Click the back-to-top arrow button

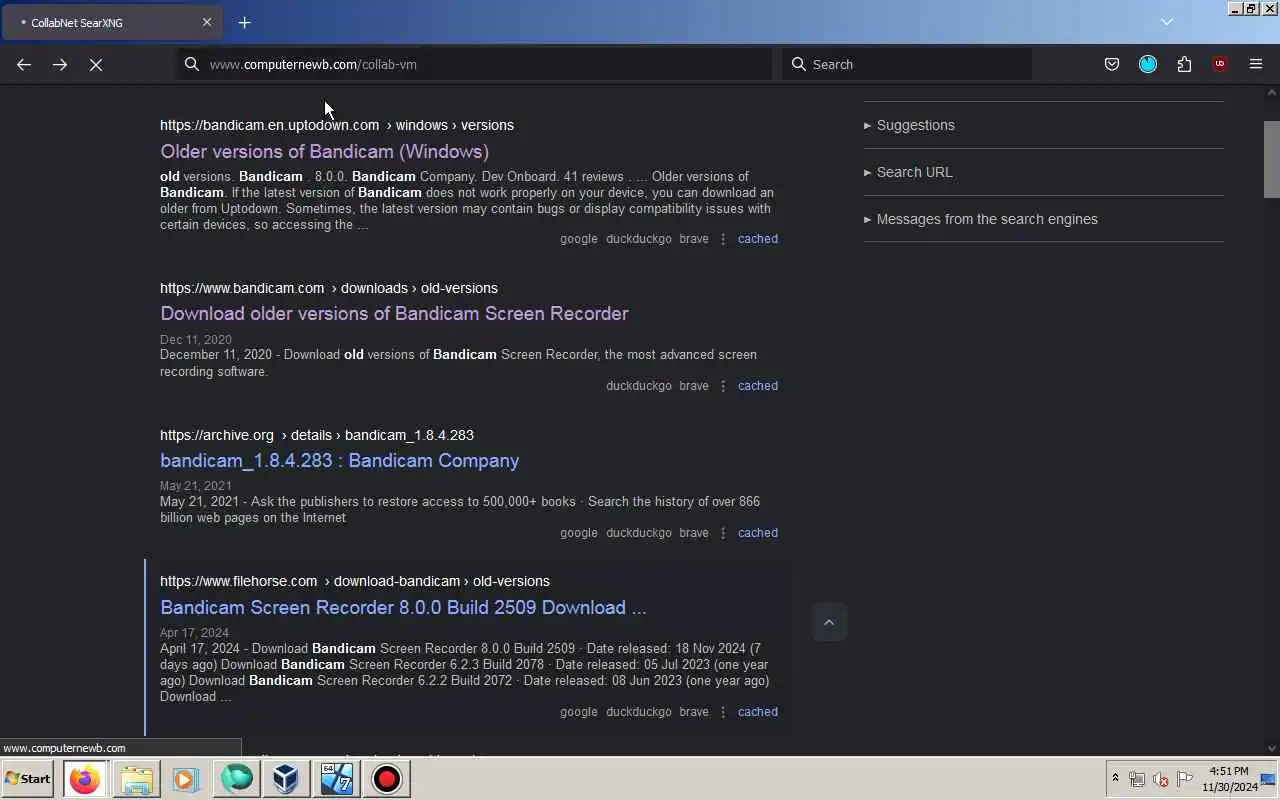pyautogui.click(x=829, y=622)
